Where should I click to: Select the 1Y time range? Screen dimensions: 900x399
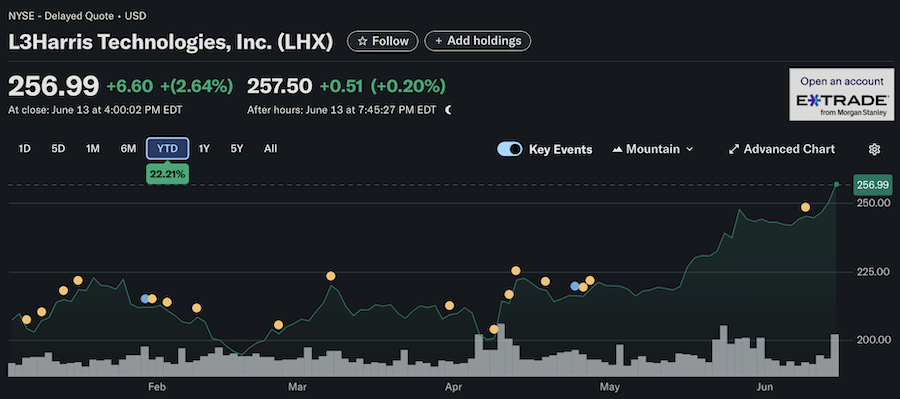pos(204,149)
